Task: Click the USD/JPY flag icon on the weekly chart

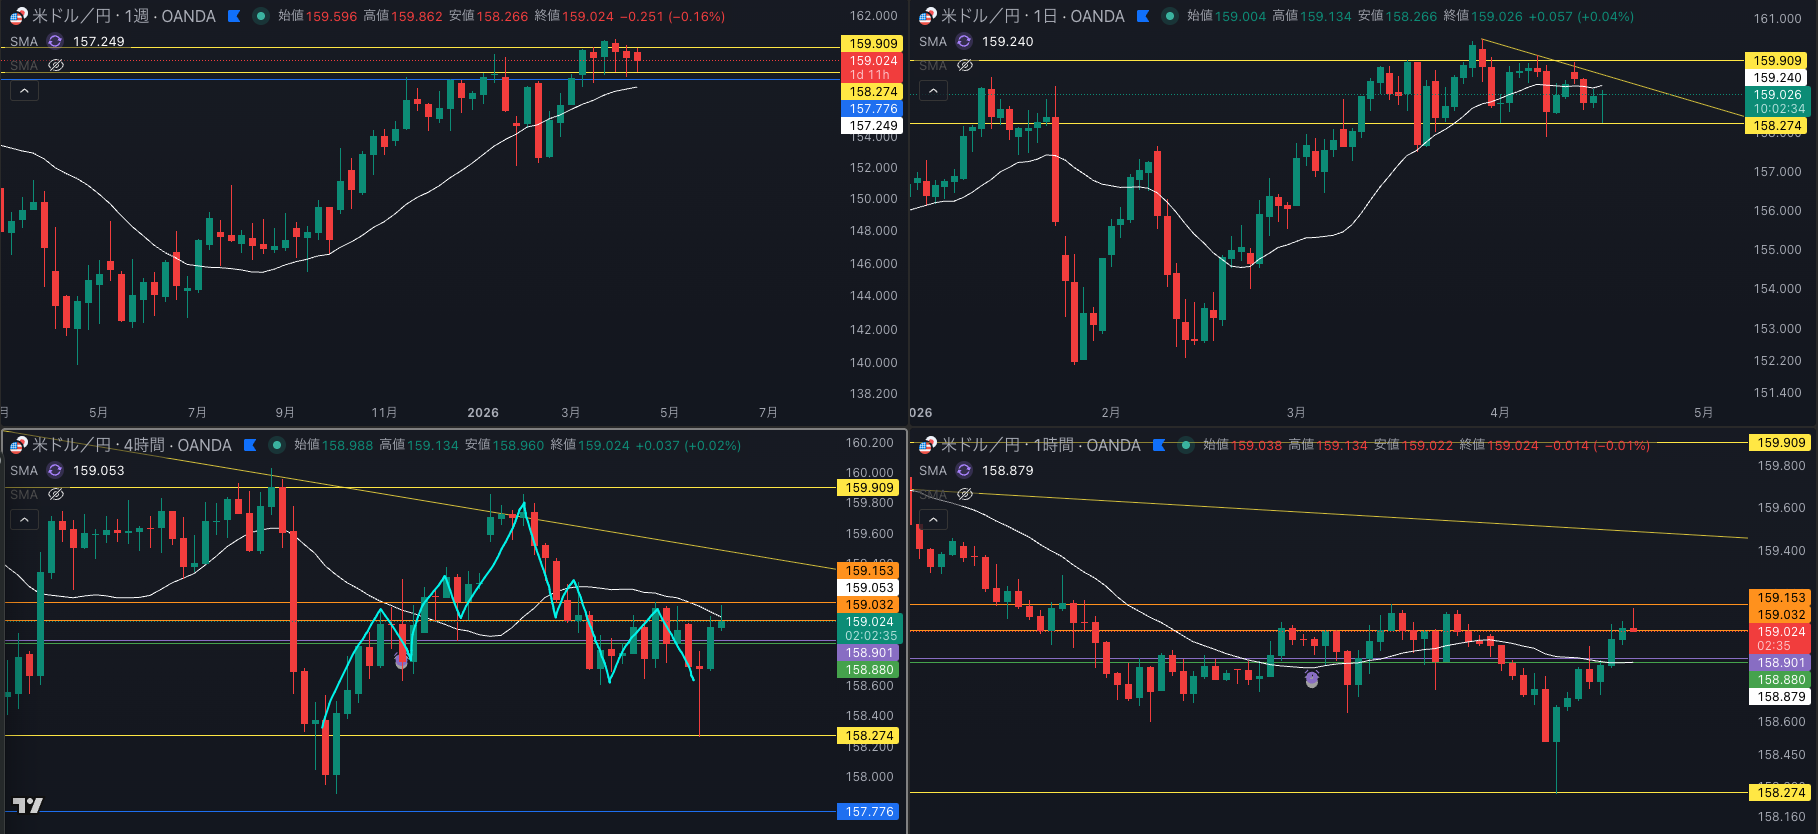Action: (x=18, y=16)
